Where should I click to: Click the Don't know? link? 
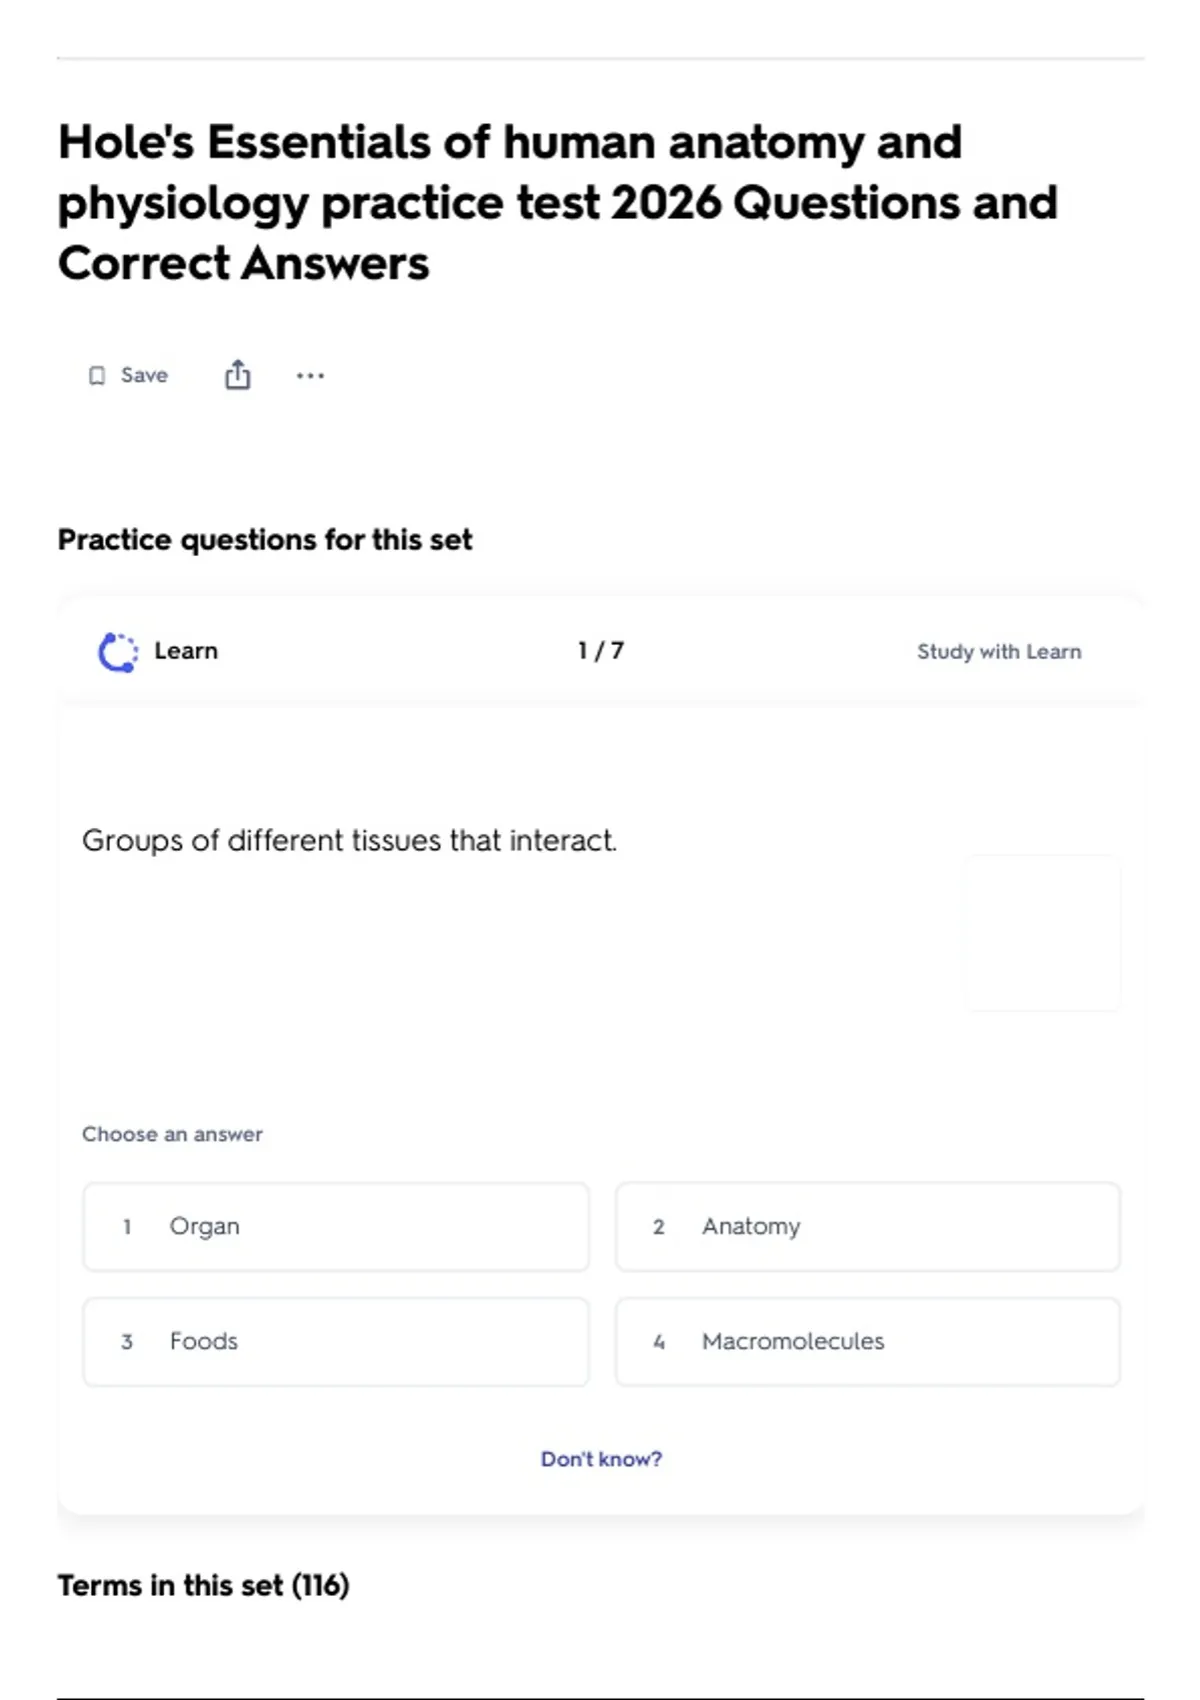pyautogui.click(x=601, y=1459)
